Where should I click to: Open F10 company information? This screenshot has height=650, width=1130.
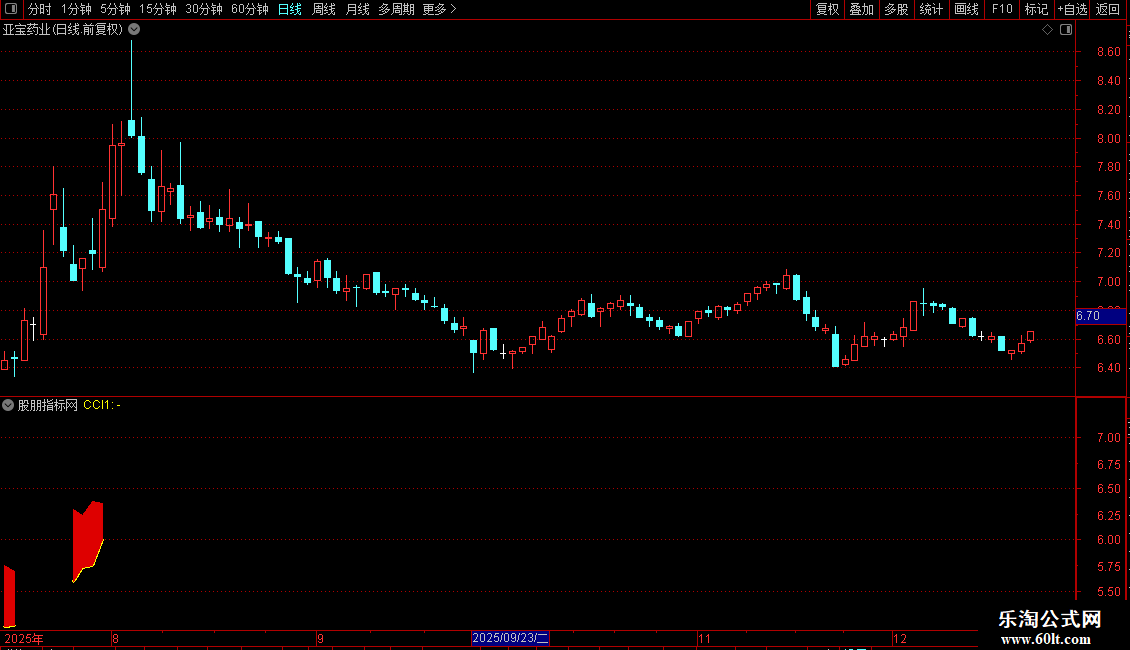pos(1002,9)
